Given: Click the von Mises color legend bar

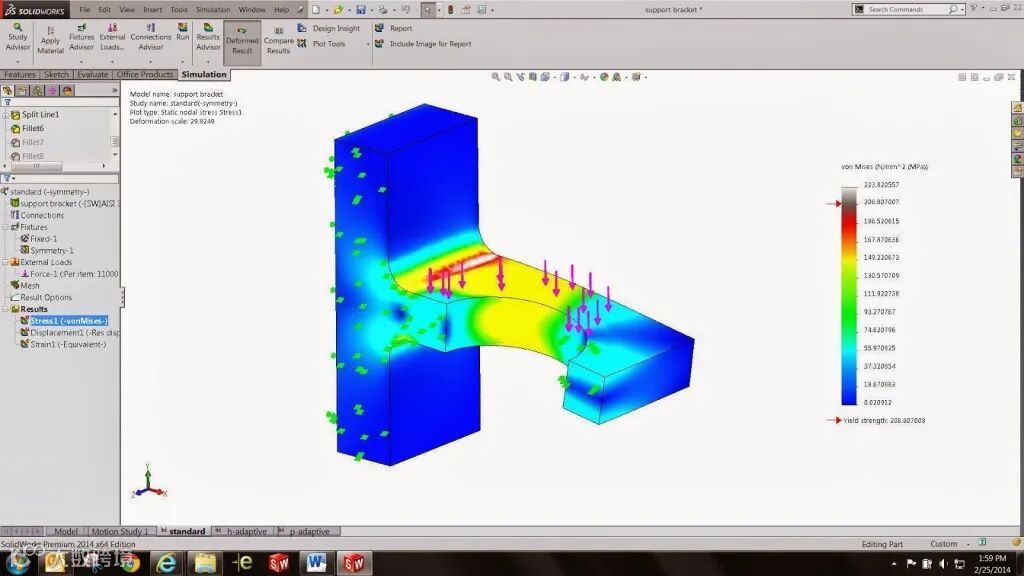Looking at the screenshot, I should click(x=849, y=296).
